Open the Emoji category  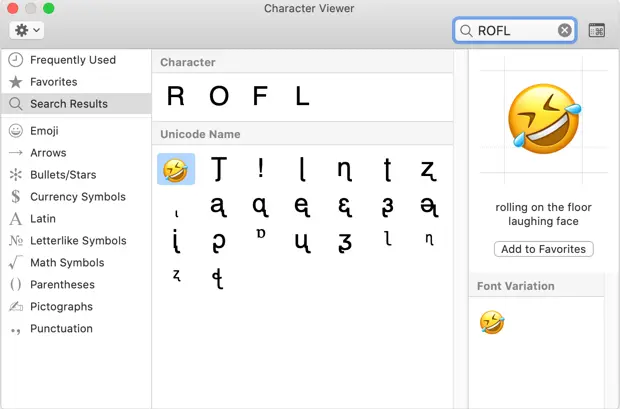pyautogui.click(x=44, y=131)
